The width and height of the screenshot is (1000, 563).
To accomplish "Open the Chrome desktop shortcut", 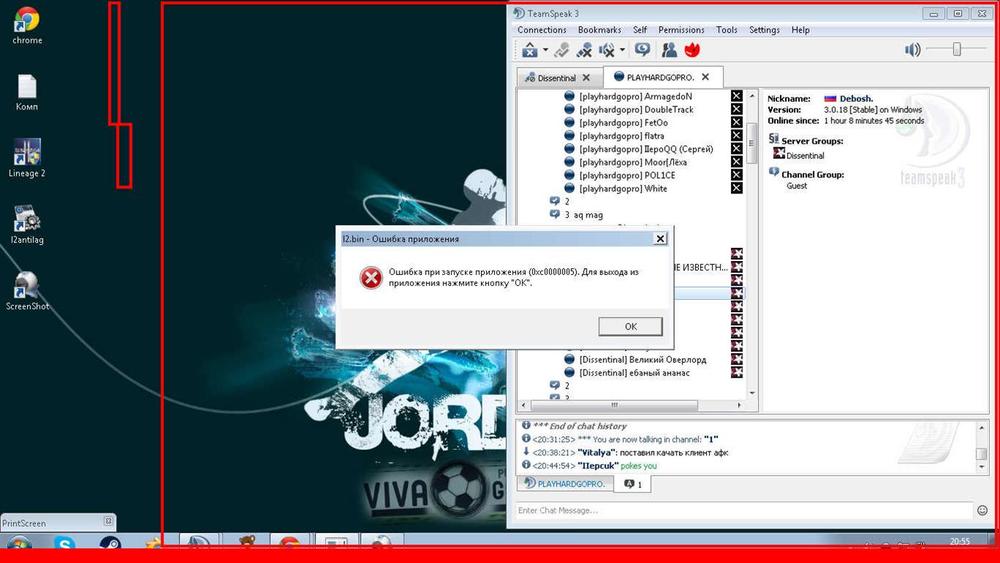I will pos(27,25).
